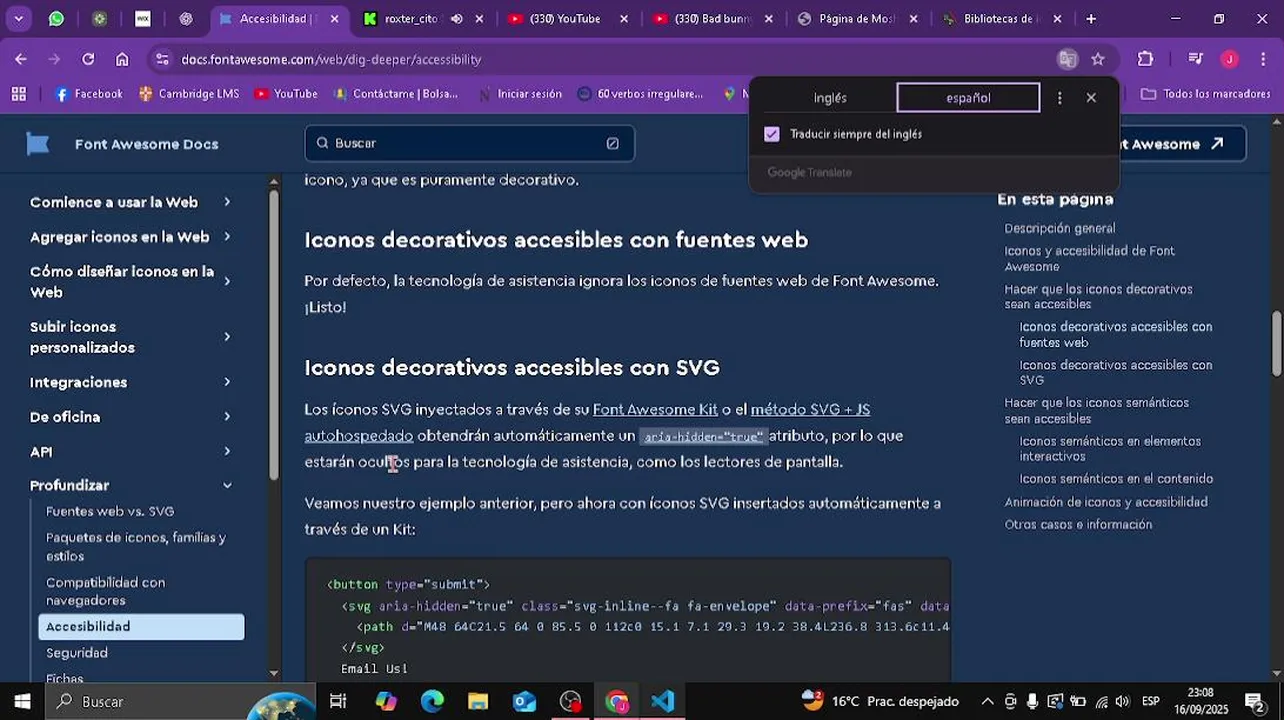Open the tab search dropdown
This screenshot has height=720, width=1284.
(x=18, y=19)
